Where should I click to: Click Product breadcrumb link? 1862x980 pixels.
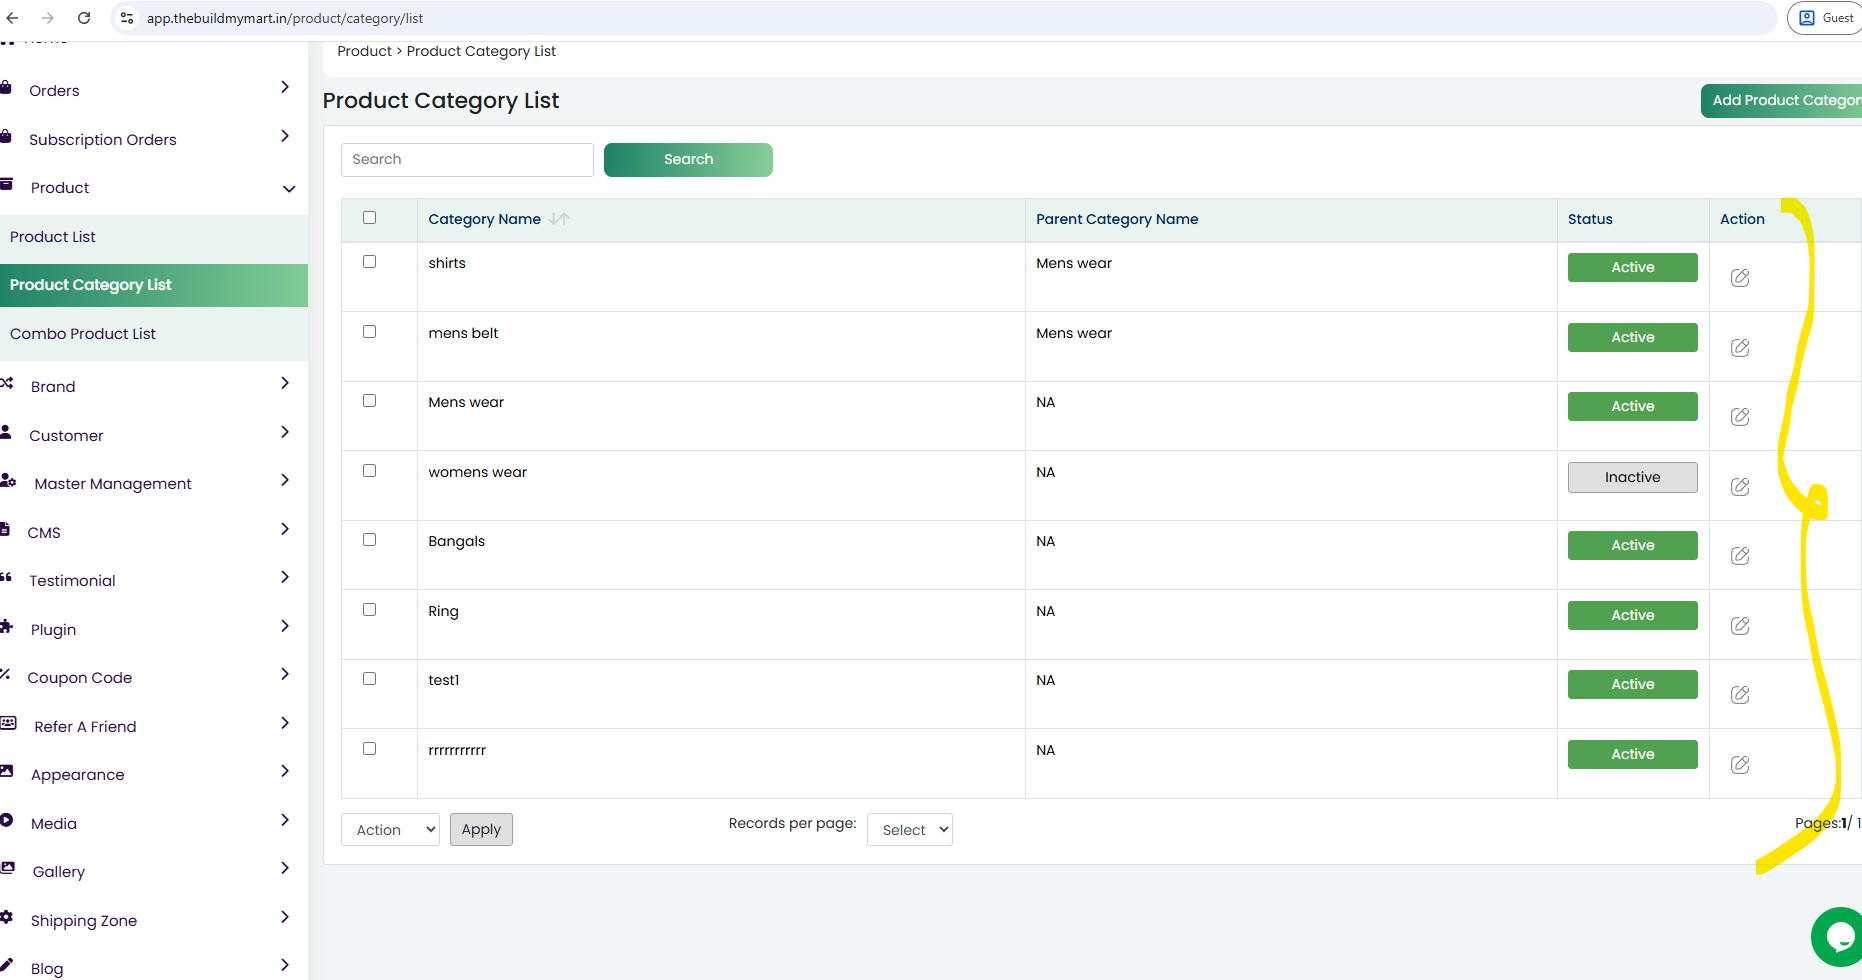click(x=364, y=52)
